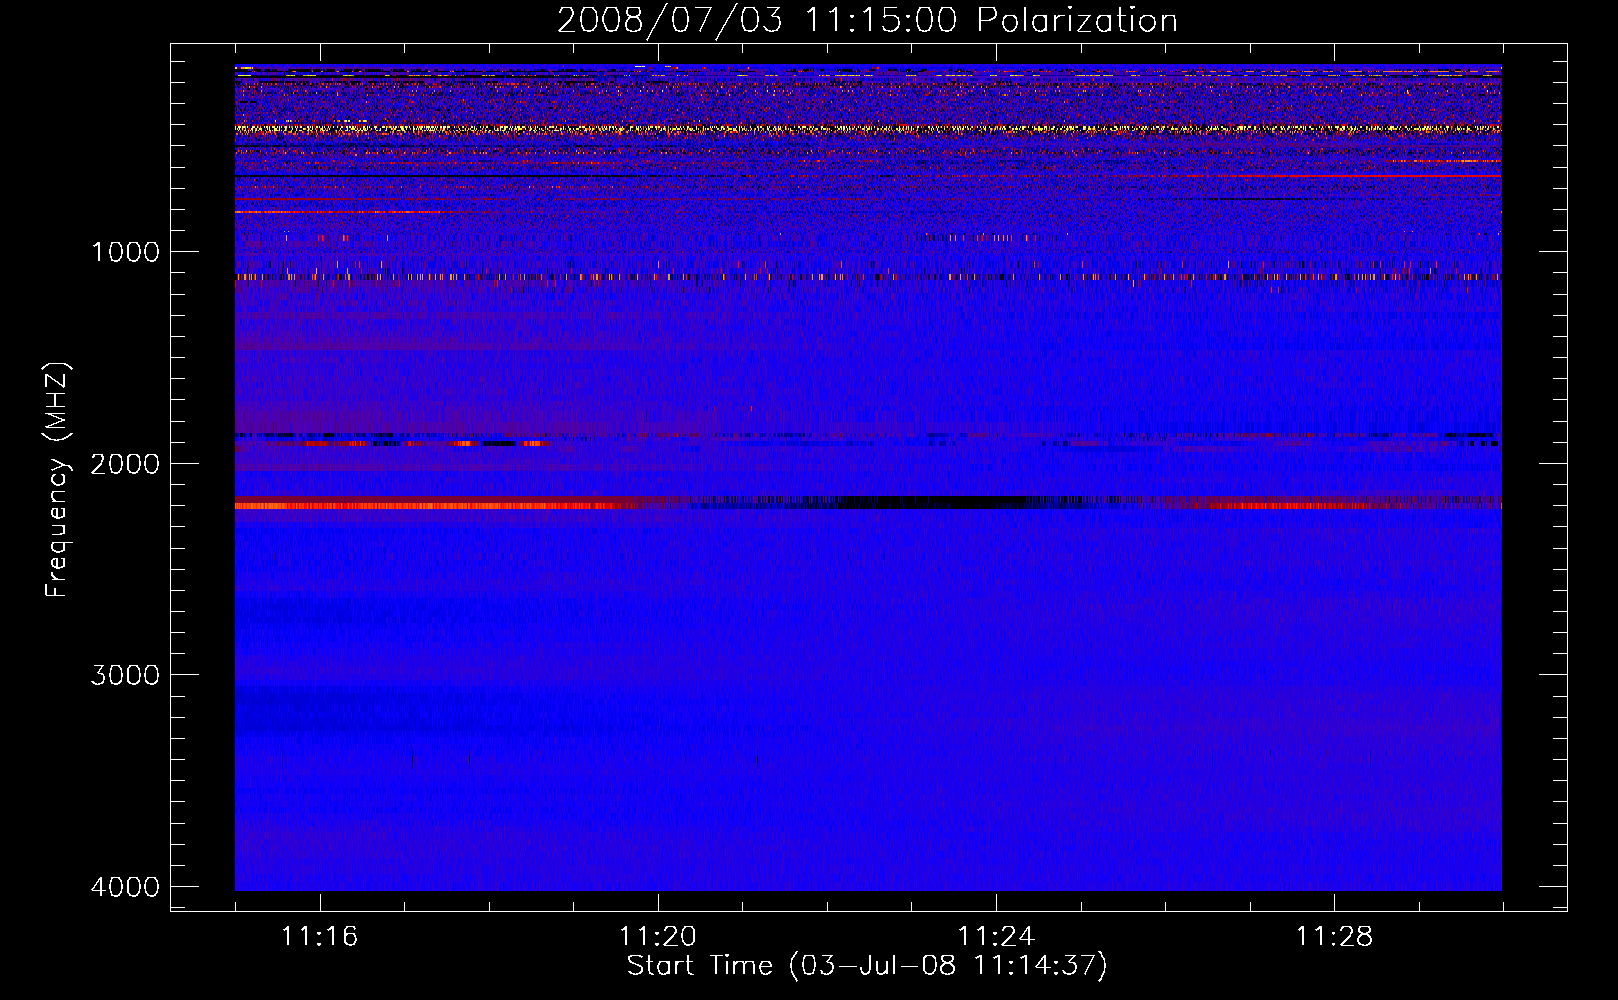Click the 11:24 time tick label

[995, 937]
